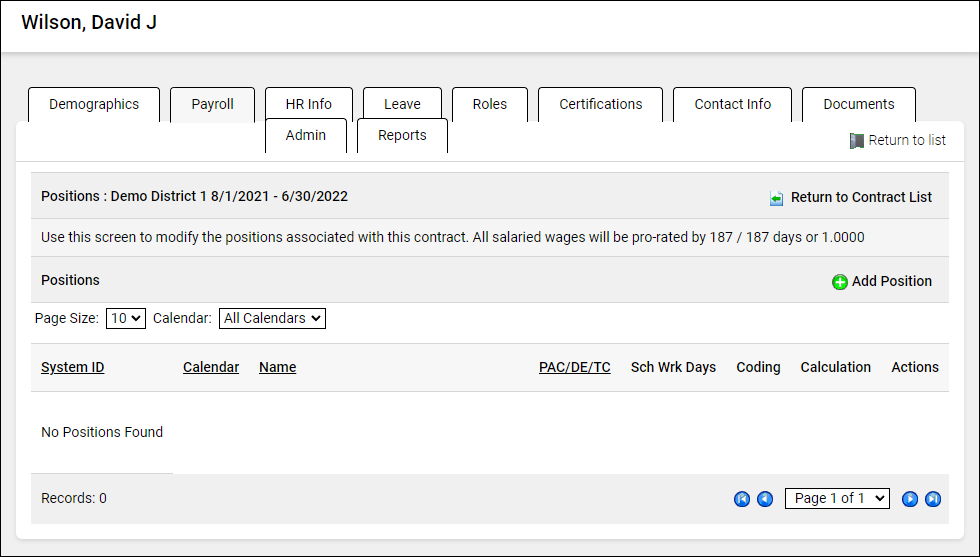Sort positions by Calendar column header
The height and width of the screenshot is (557, 980).
pyautogui.click(x=211, y=367)
